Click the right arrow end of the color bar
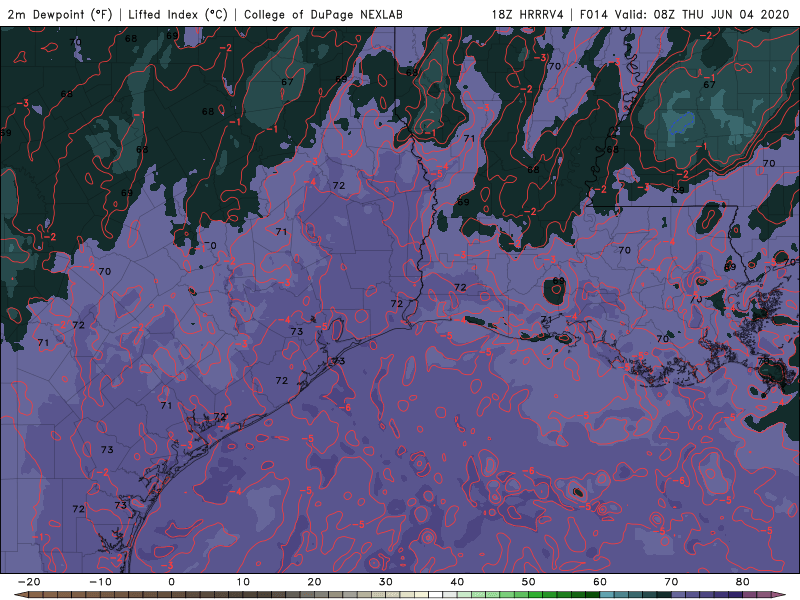This screenshot has width=800, height=600. (x=779, y=595)
